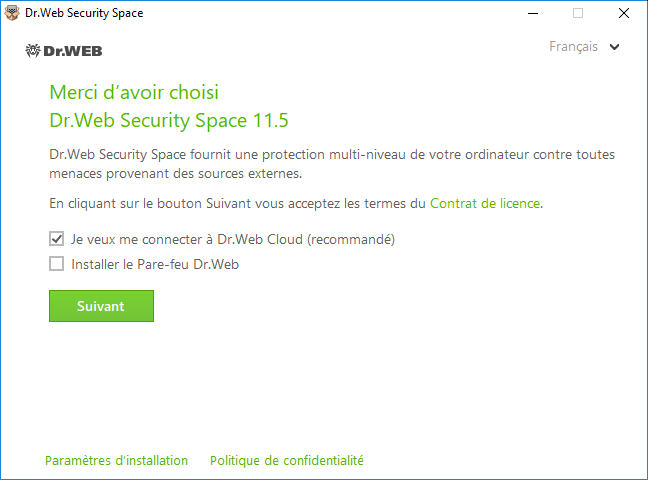The height and width of the screenshot is (480, 648).
Task: Uncheck the Dr.Web Cloud connection checkbox
Action: (56, 239)
